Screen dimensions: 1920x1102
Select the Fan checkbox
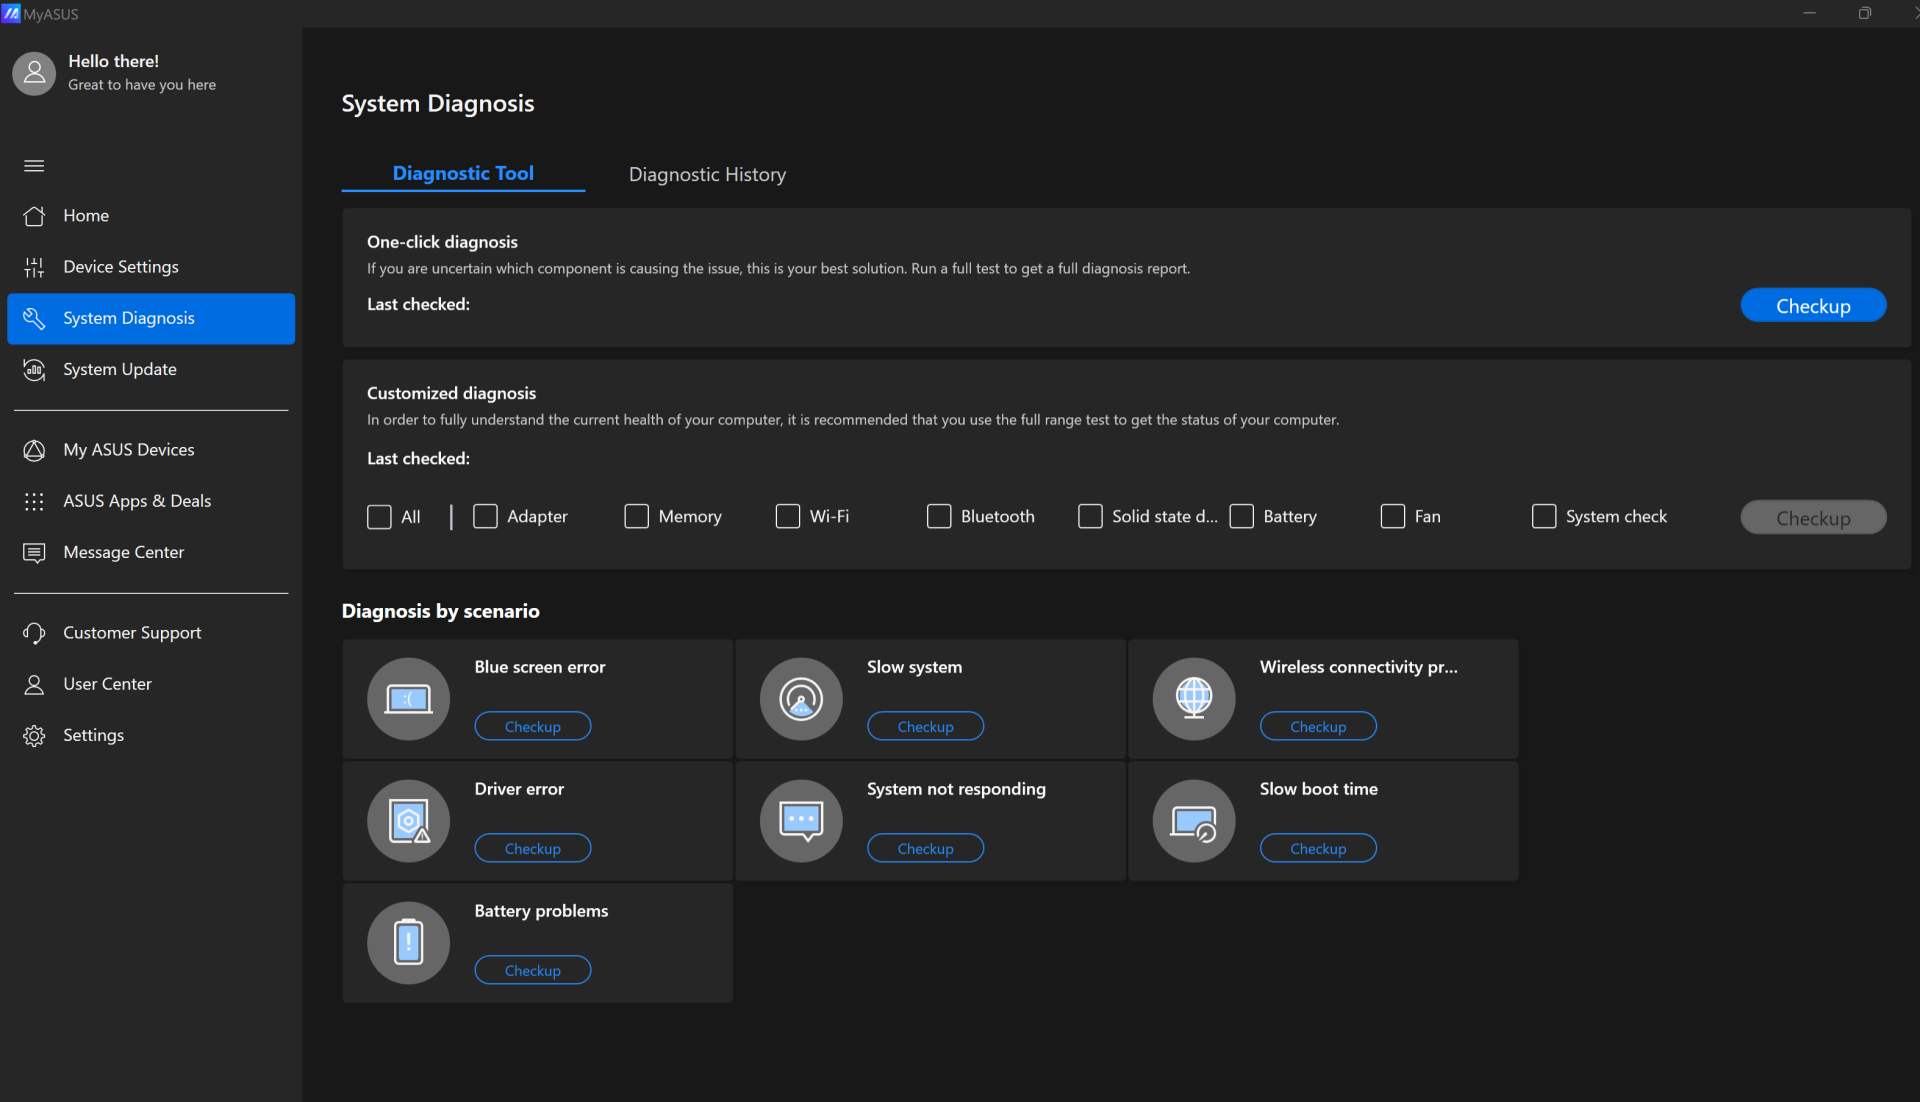click(x=1392, y=516)
